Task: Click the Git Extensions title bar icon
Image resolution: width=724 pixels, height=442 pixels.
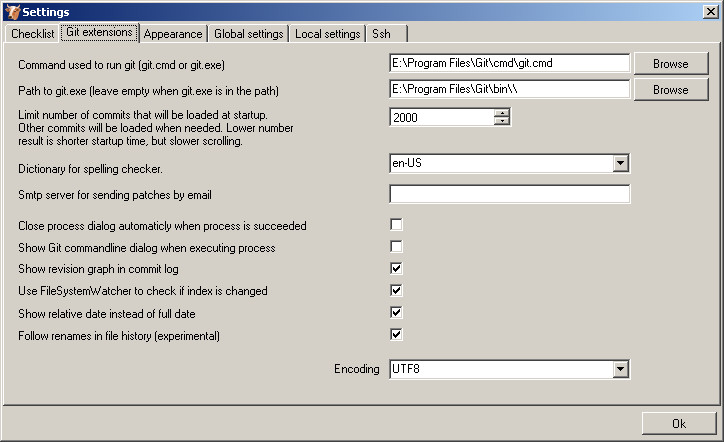Action: [x=11, y=11]
